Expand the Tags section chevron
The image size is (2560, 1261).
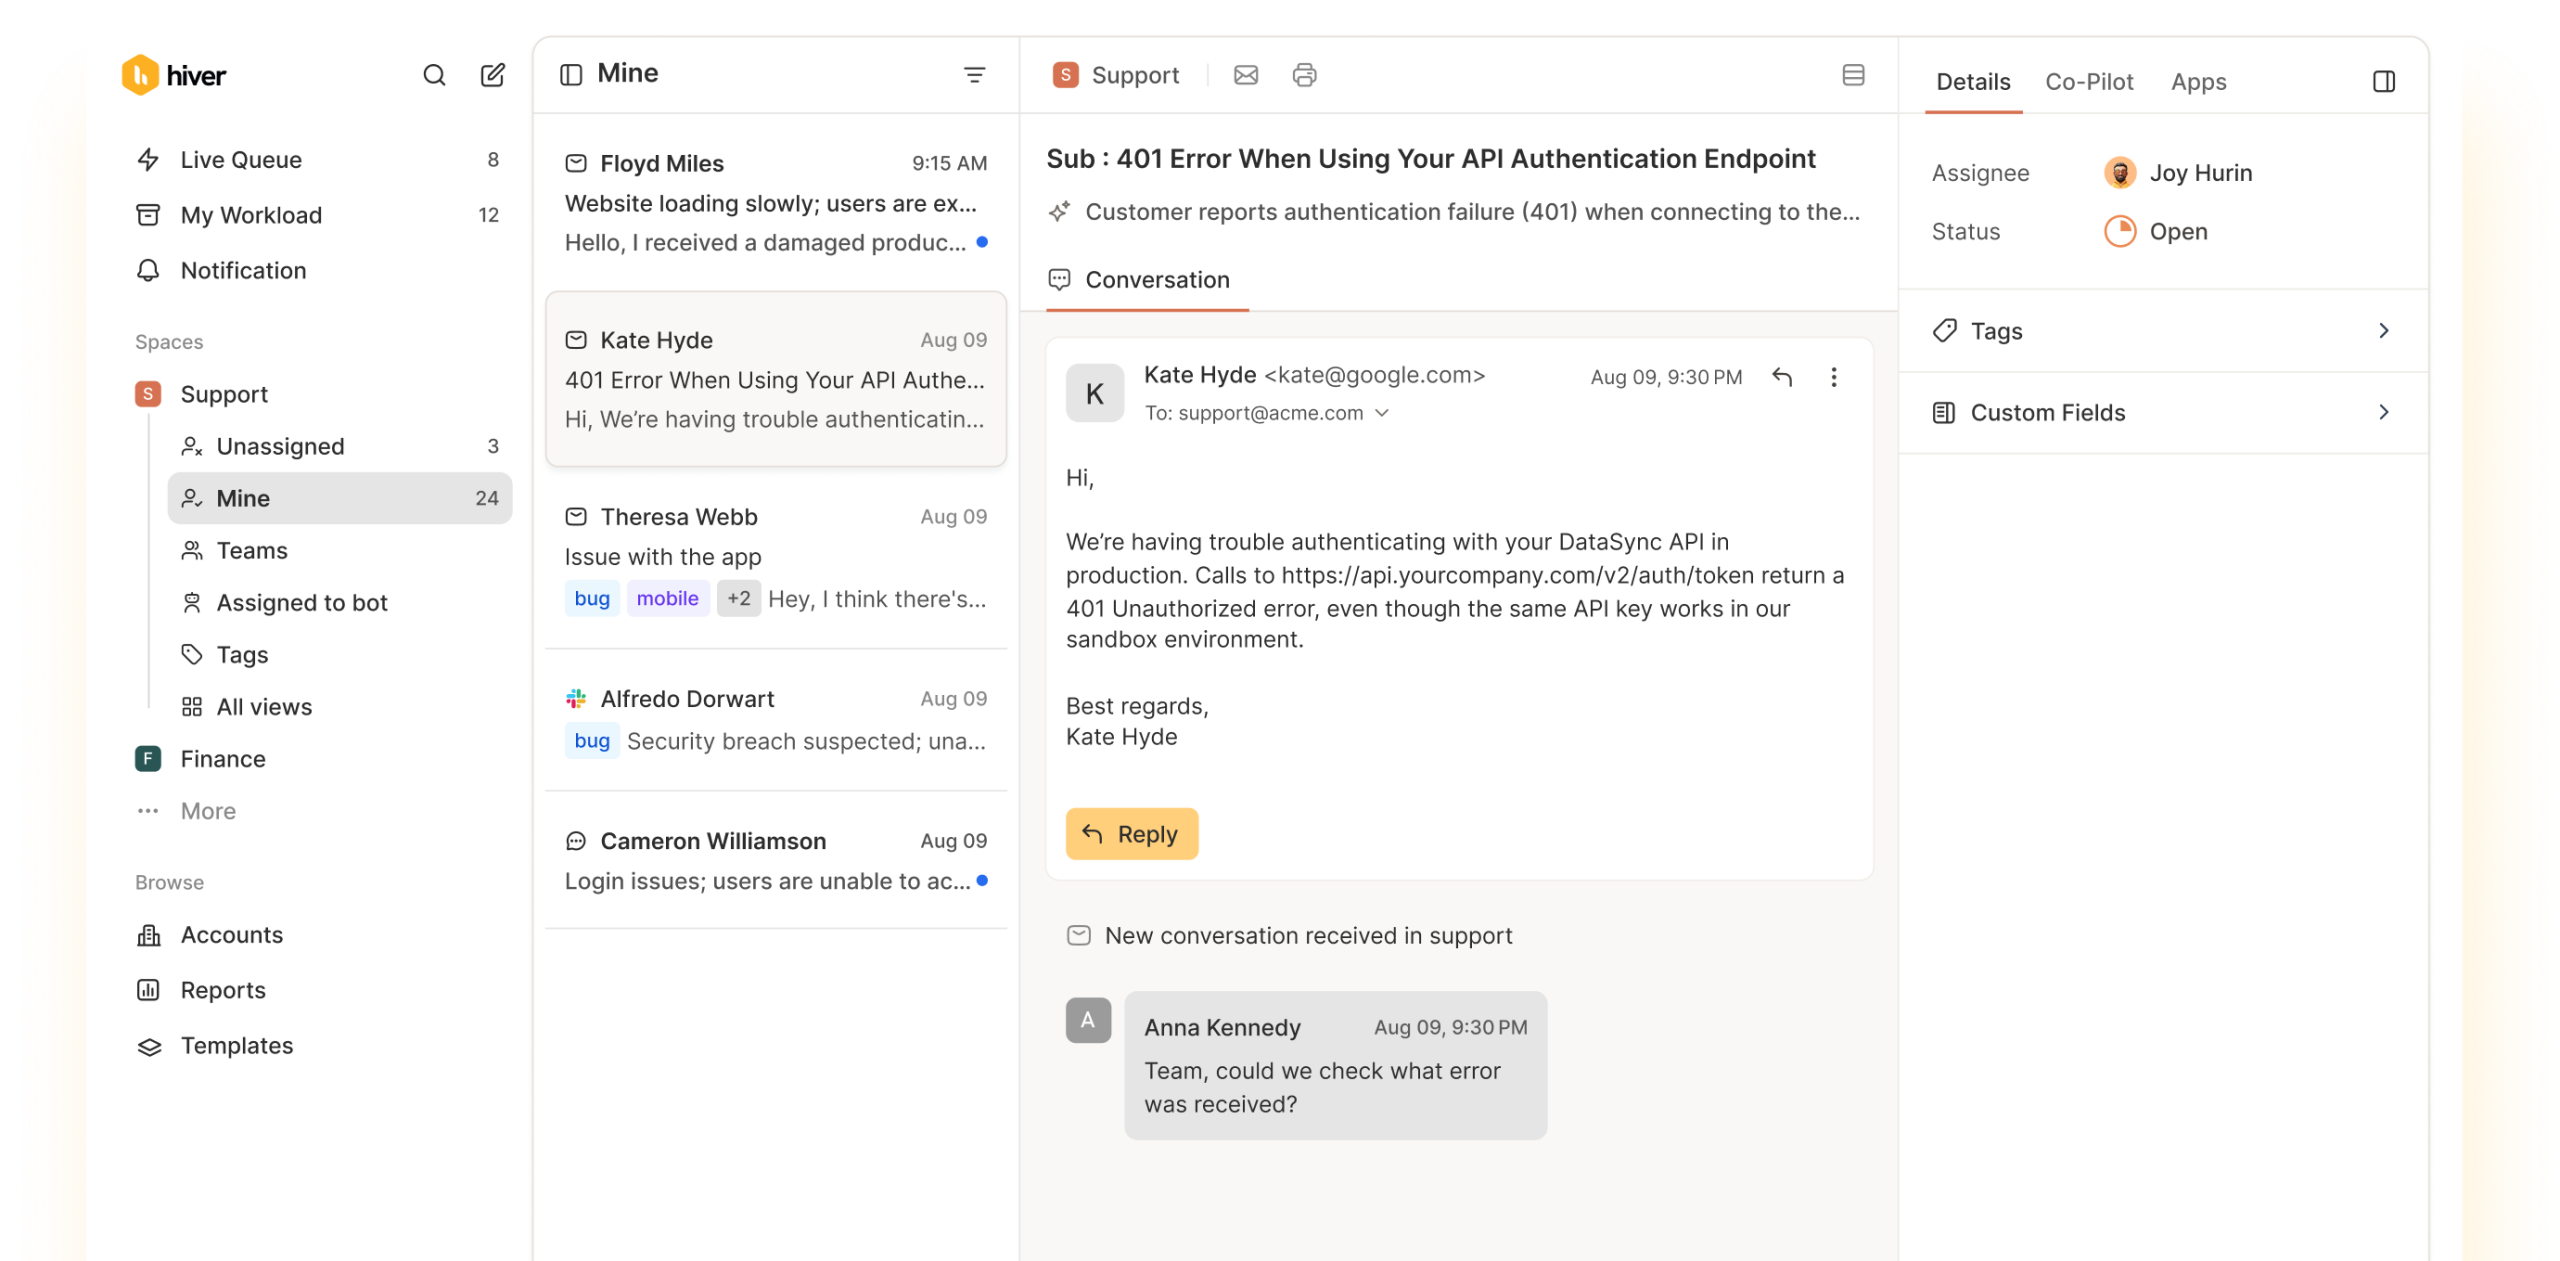pos(2384,331)
